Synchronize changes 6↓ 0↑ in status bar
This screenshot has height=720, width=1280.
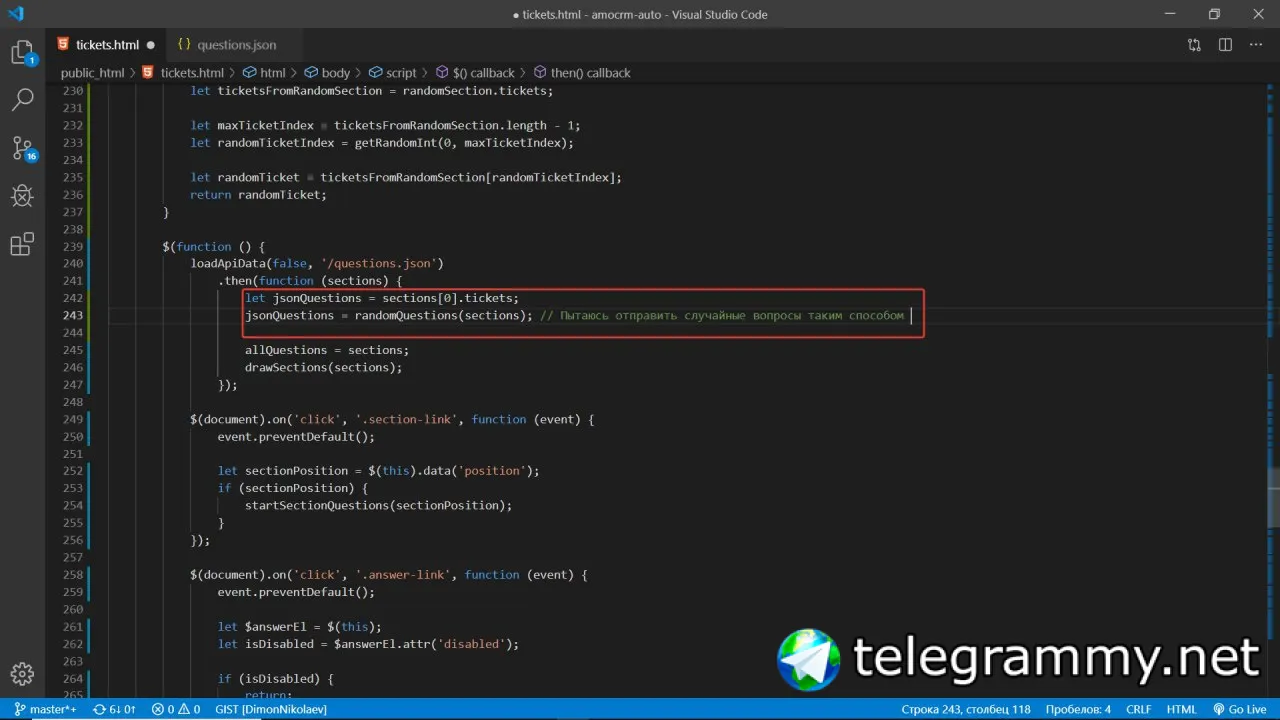[x=114, y=709]
